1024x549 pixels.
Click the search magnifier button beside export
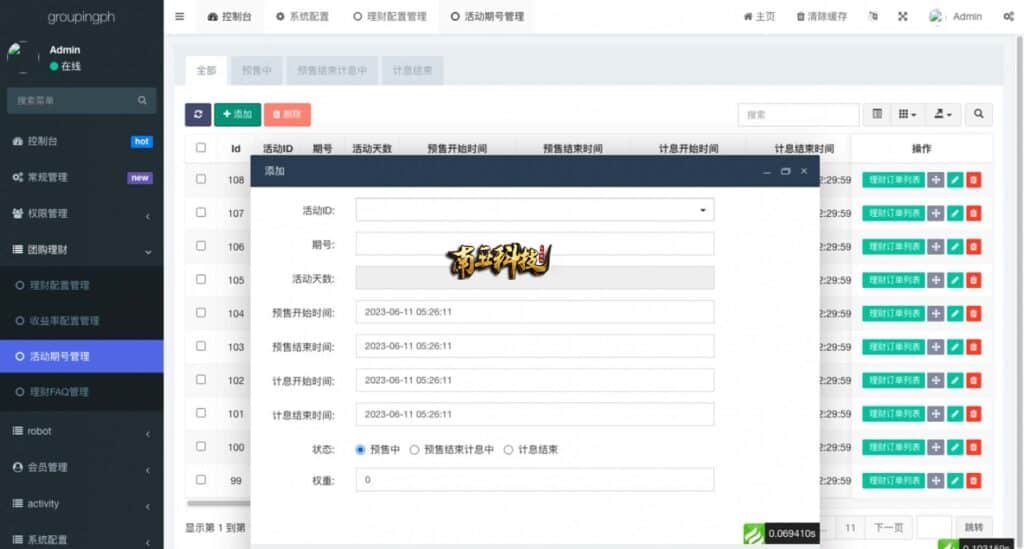tap(978, 115)
